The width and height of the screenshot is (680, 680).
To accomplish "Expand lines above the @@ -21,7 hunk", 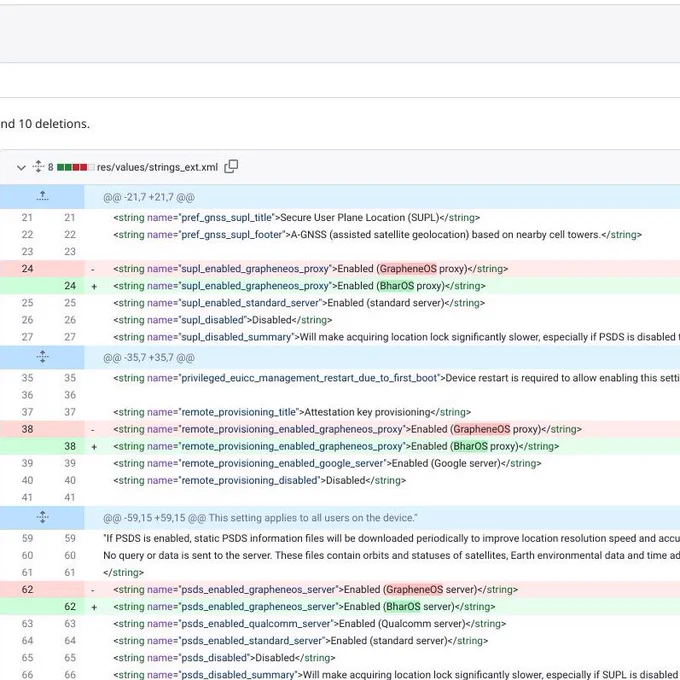I will coord(42,196).
